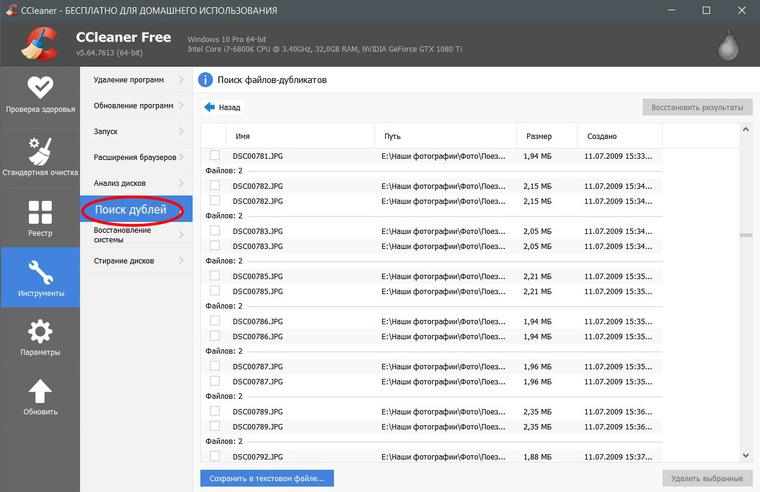Click the pear icon in header

click(x=728, y=46)
